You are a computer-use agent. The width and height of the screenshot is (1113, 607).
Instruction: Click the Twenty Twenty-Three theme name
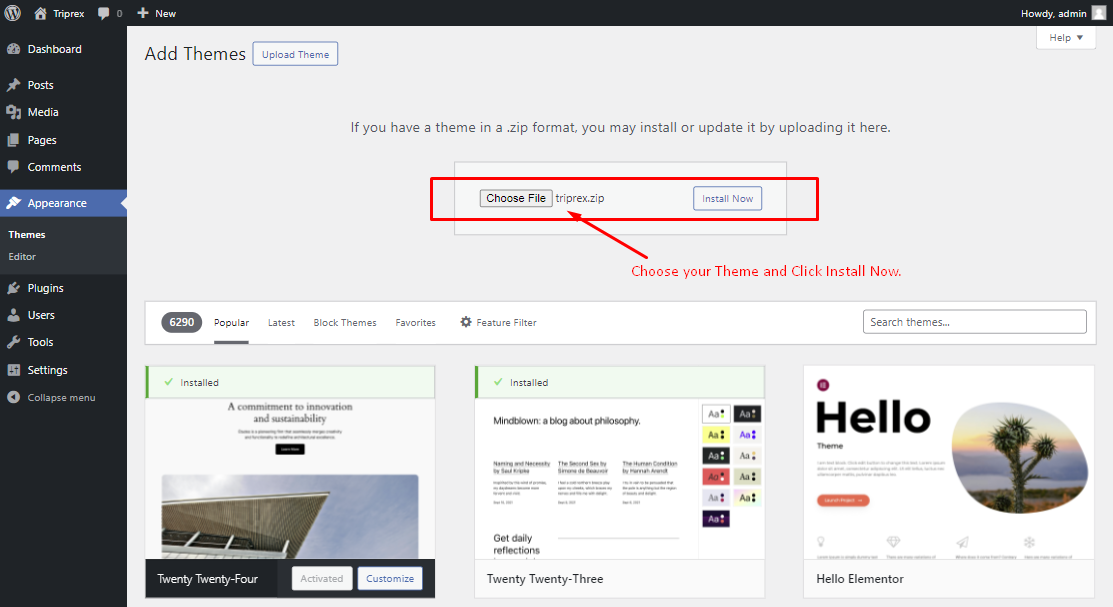coord(545,579)
